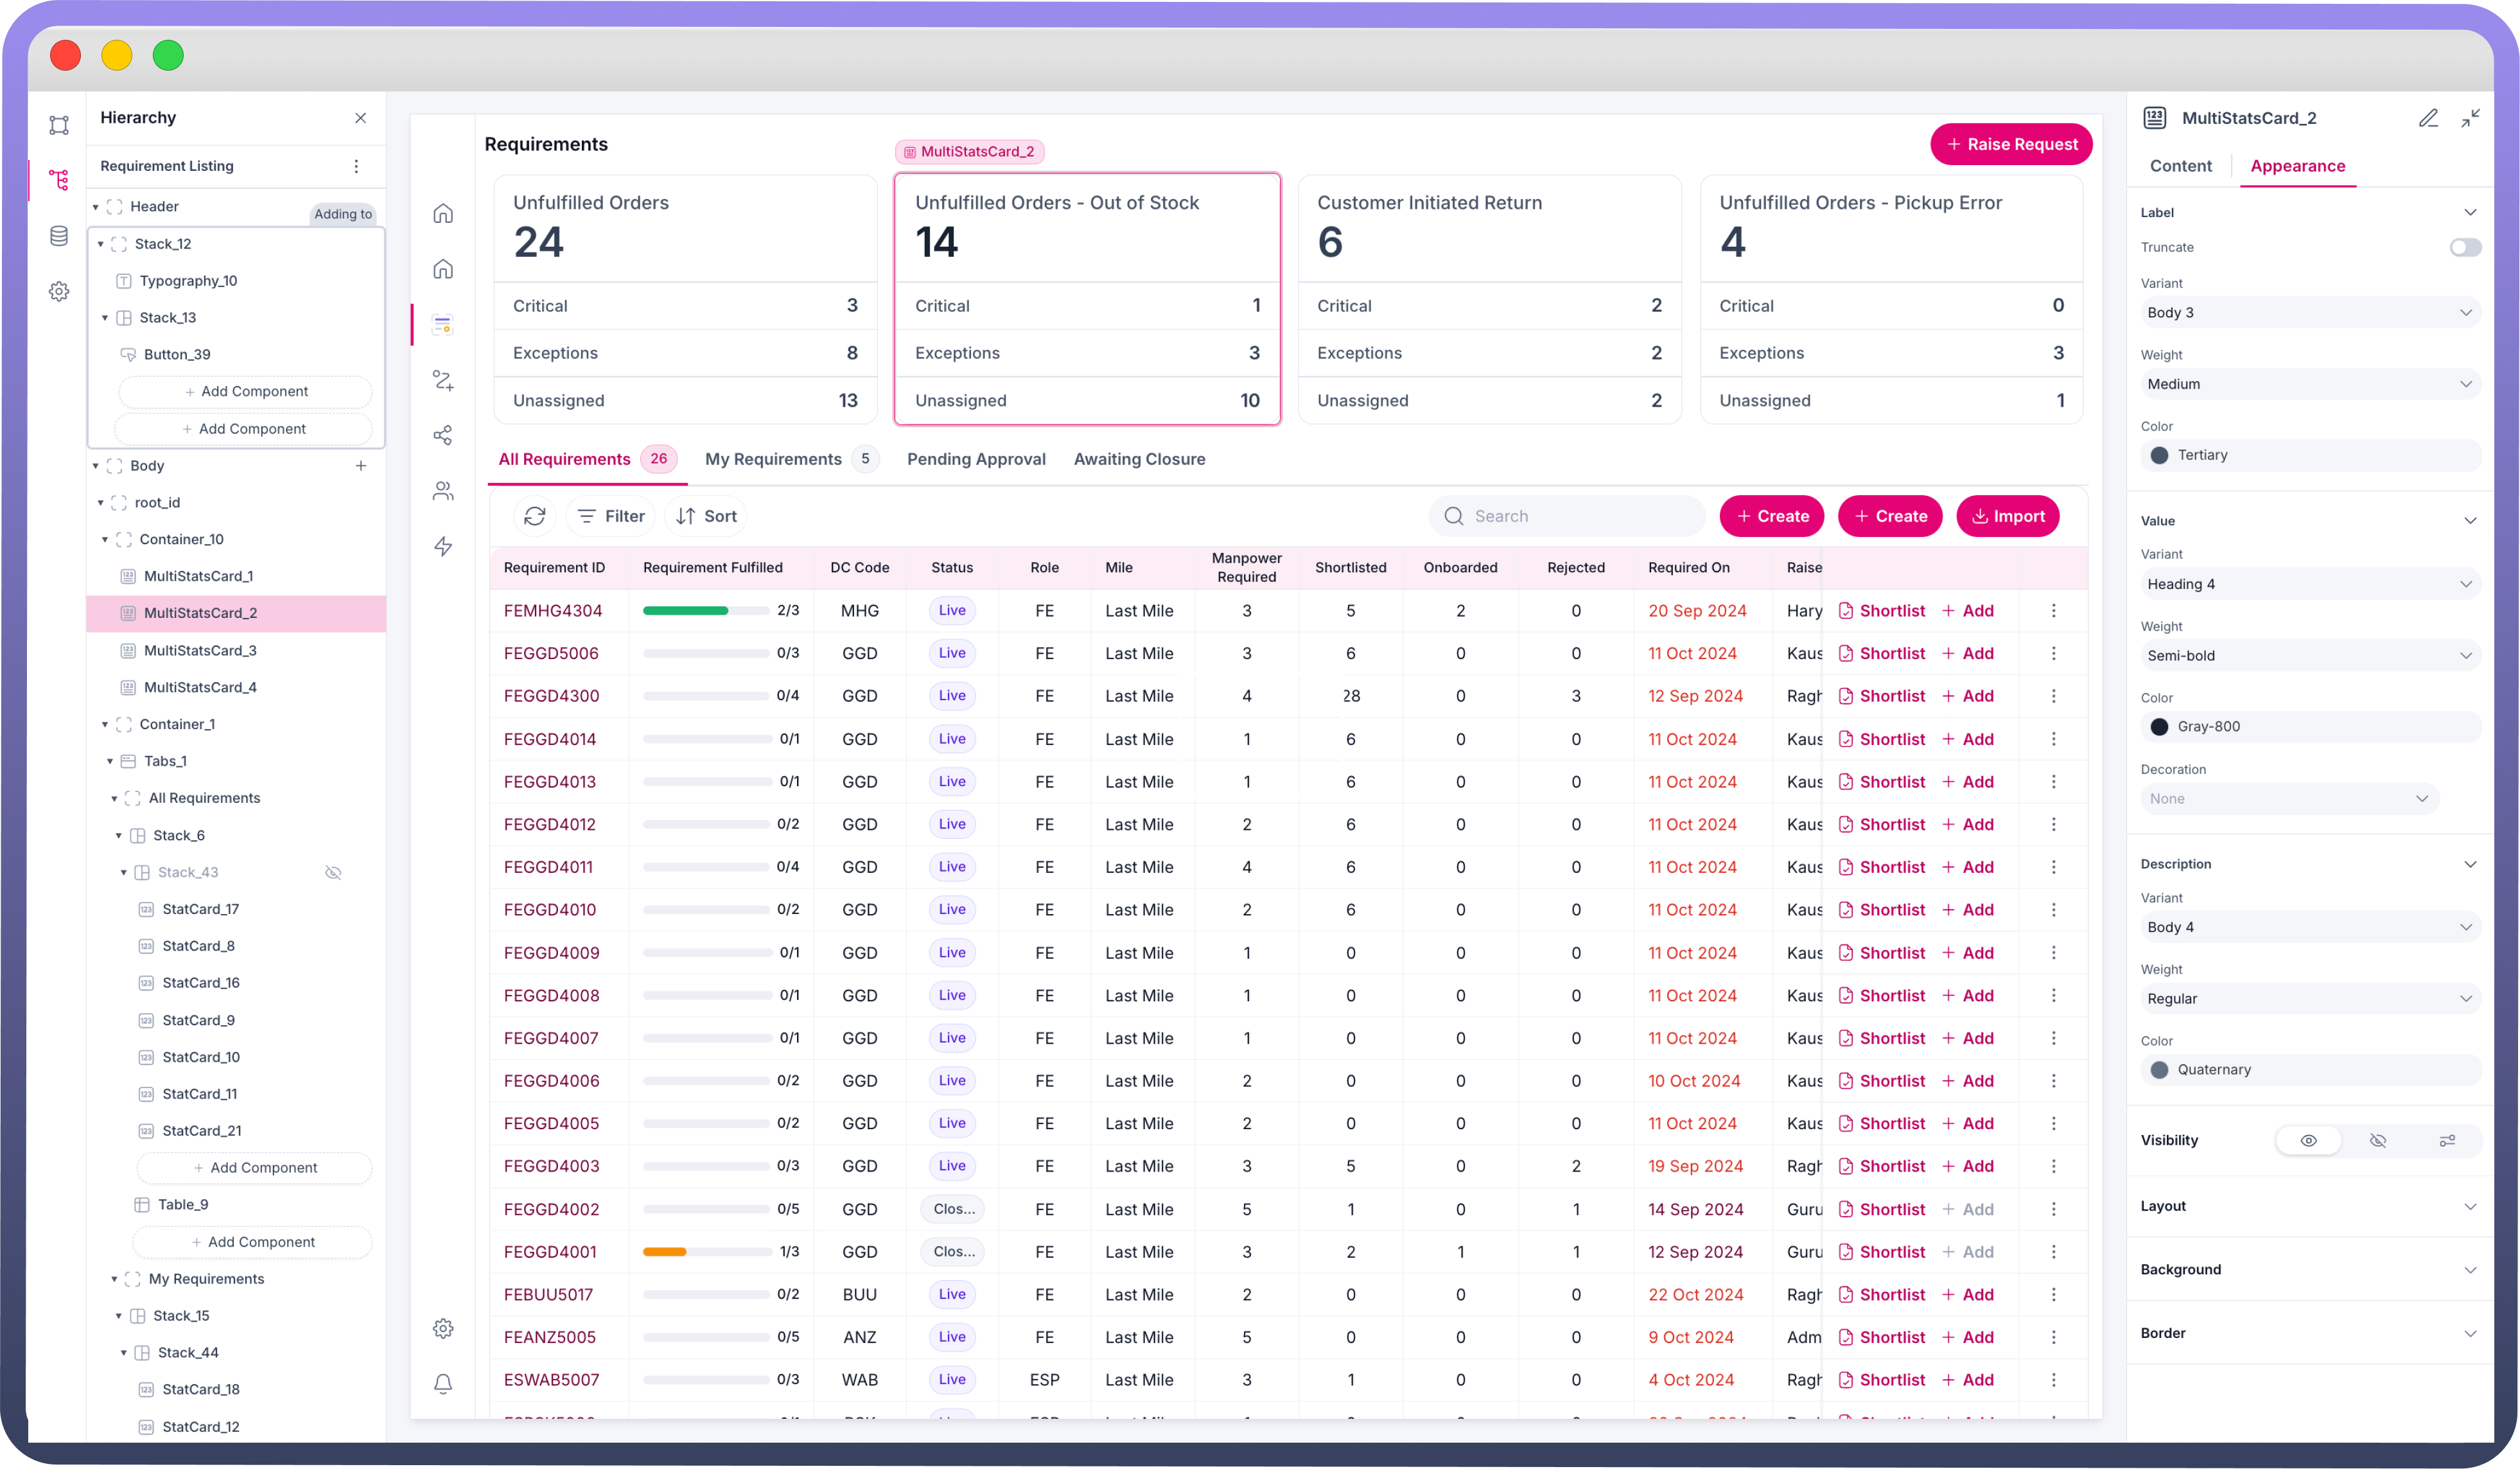Open the notifications bell icon
This screenshot has height=1469, width=2520.
tap(443, 1383)
